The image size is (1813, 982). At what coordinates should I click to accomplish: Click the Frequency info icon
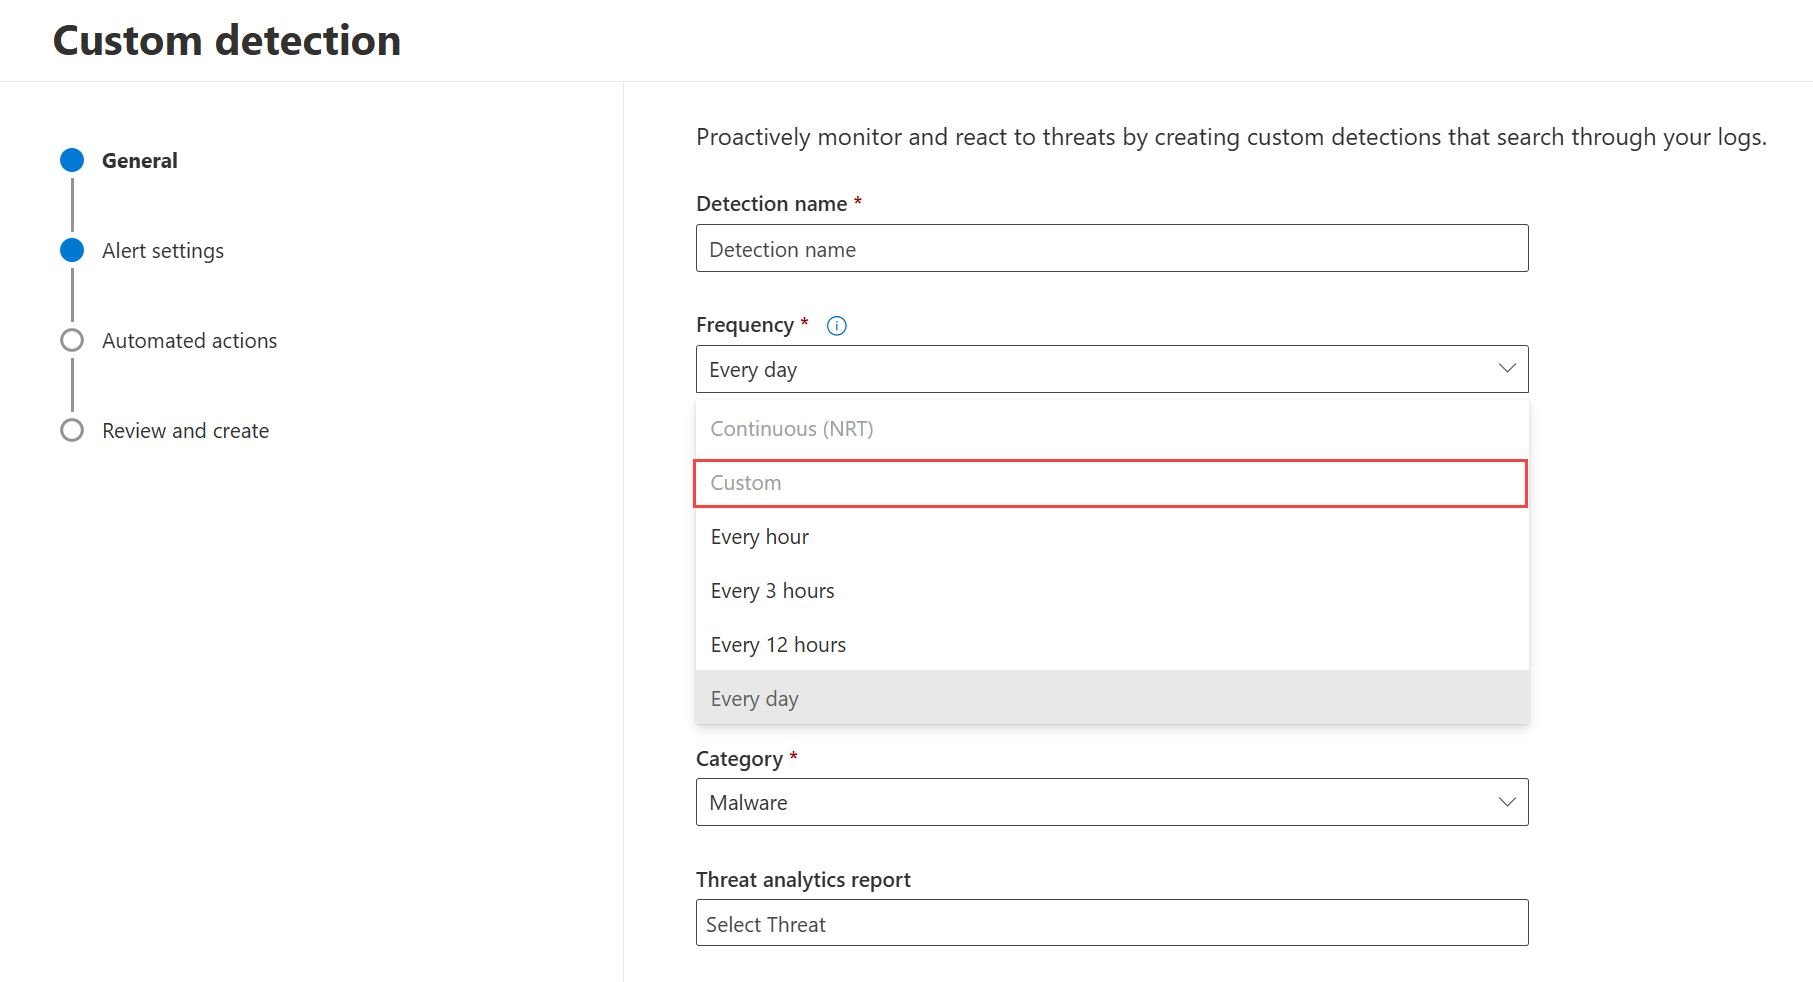(837, 326)
